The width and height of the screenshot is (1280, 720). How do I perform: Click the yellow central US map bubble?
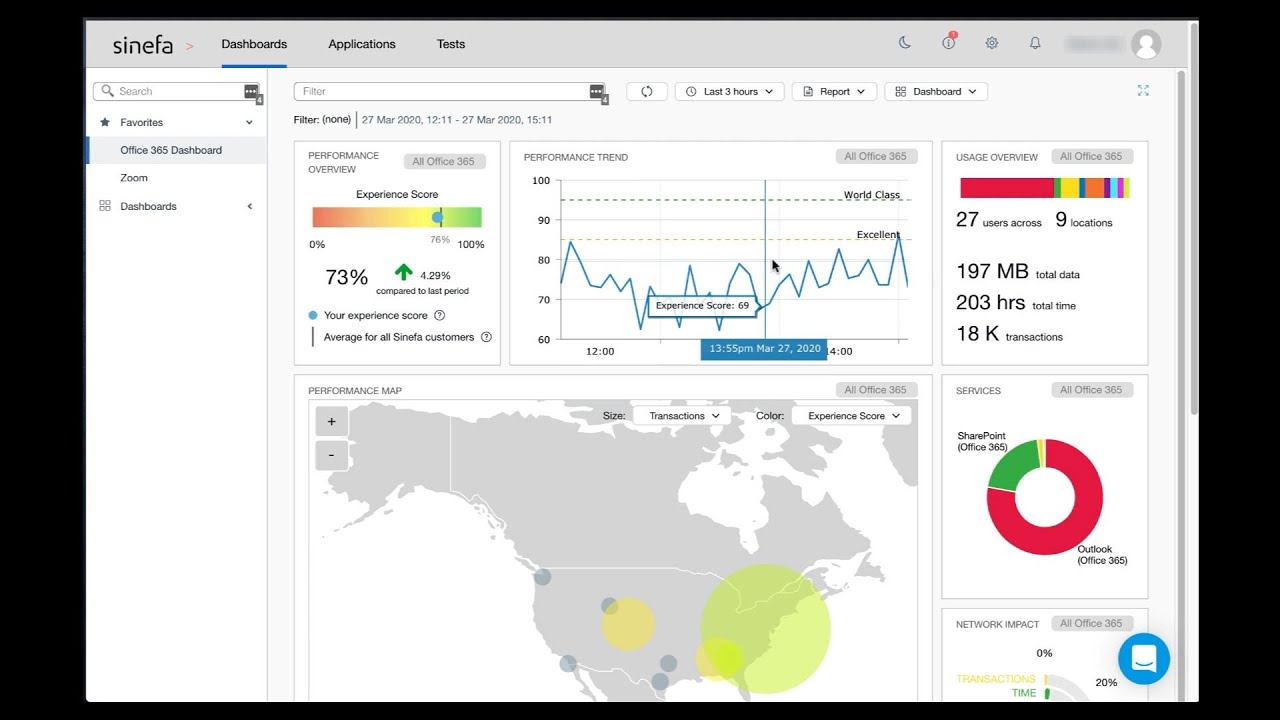[x=628, y=624]
